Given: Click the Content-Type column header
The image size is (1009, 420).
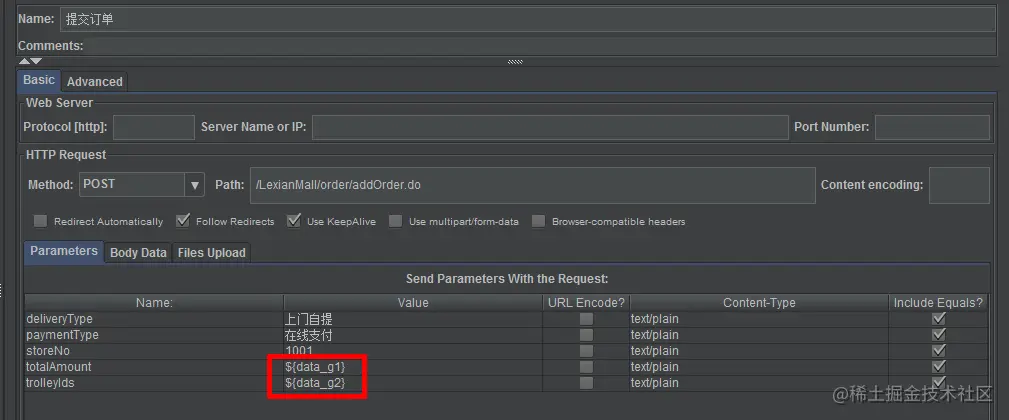Looking at the screenshot, I should tap(759, 303).
